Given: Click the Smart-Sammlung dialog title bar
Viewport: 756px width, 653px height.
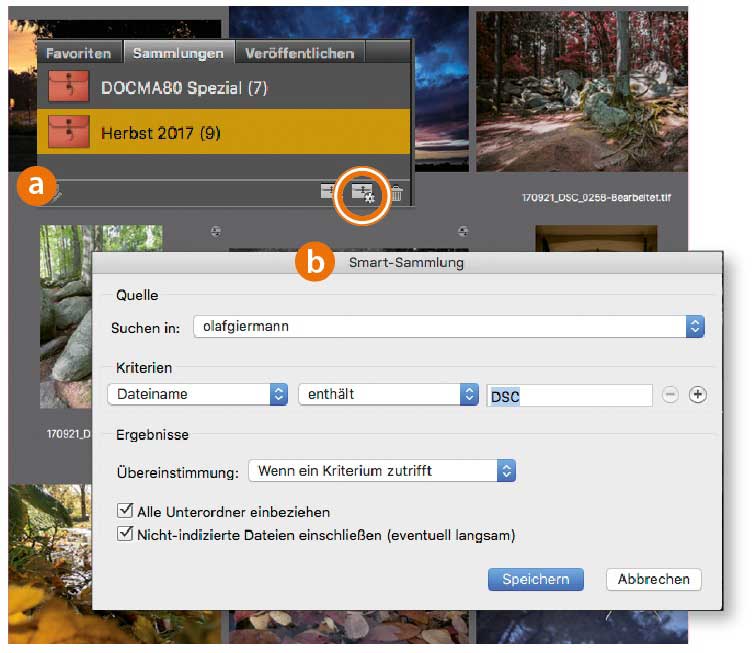Looking at the screenshot, I should pyautogui.click(x=407, y=263).
